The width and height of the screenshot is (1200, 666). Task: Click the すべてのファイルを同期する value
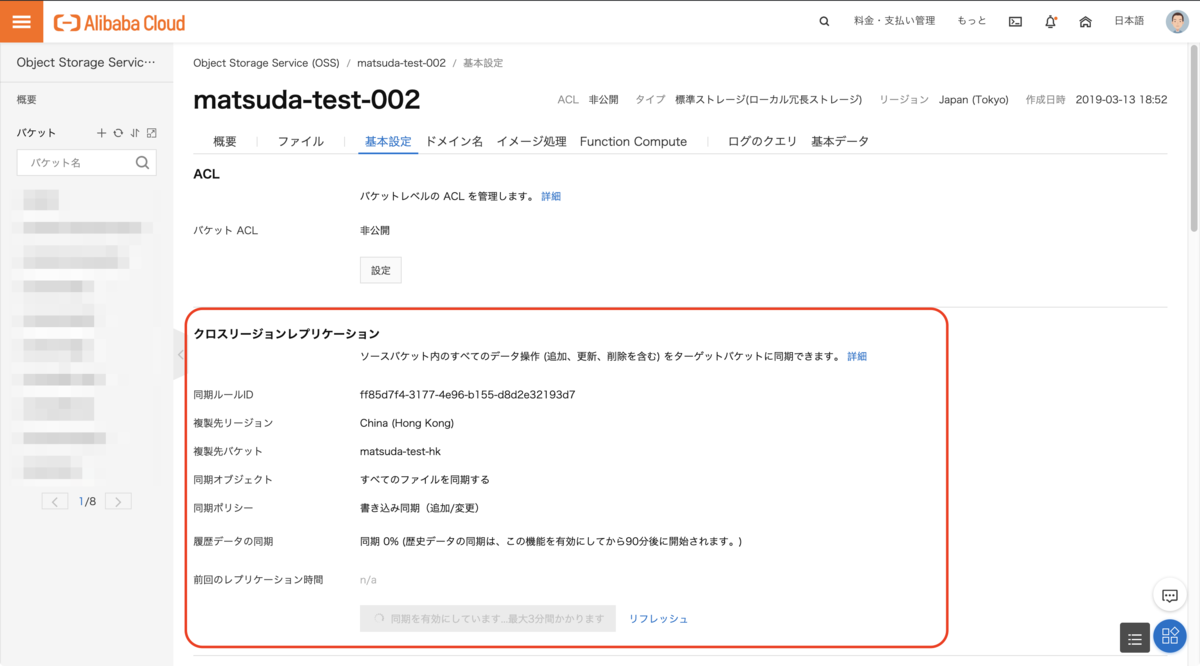click(x=425, y=480)
